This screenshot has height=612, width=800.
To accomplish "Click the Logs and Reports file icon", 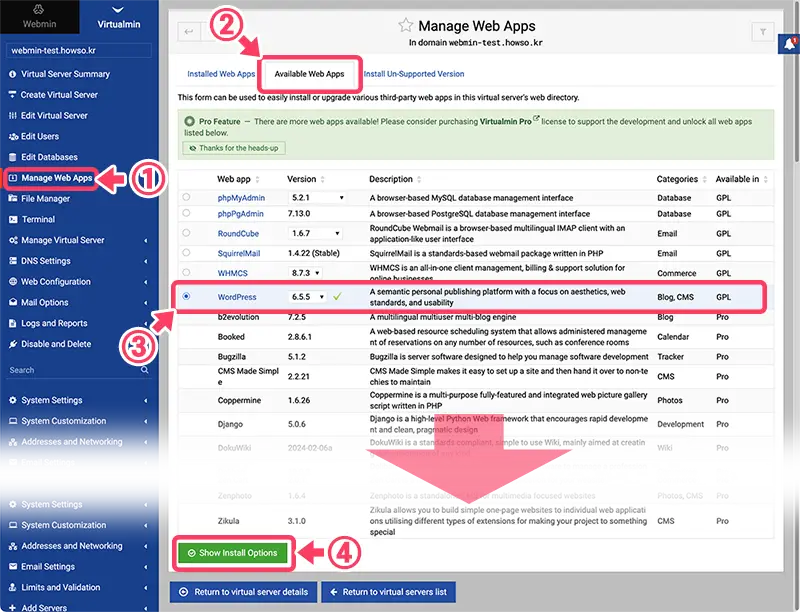I will pyautogui.click(x=13, y=323).
